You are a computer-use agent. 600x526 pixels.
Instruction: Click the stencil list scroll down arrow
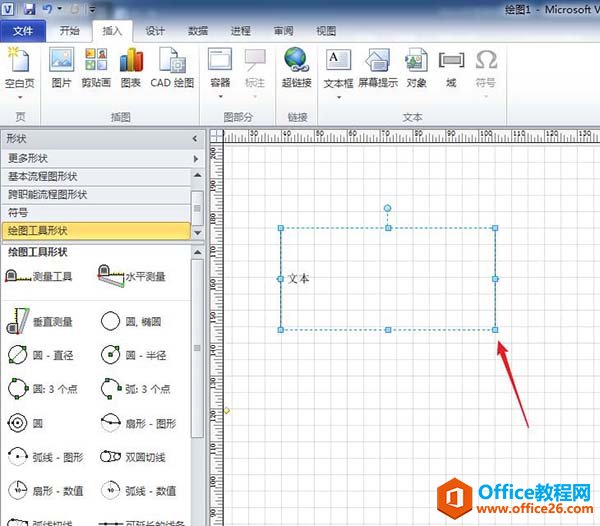point(197,233)
